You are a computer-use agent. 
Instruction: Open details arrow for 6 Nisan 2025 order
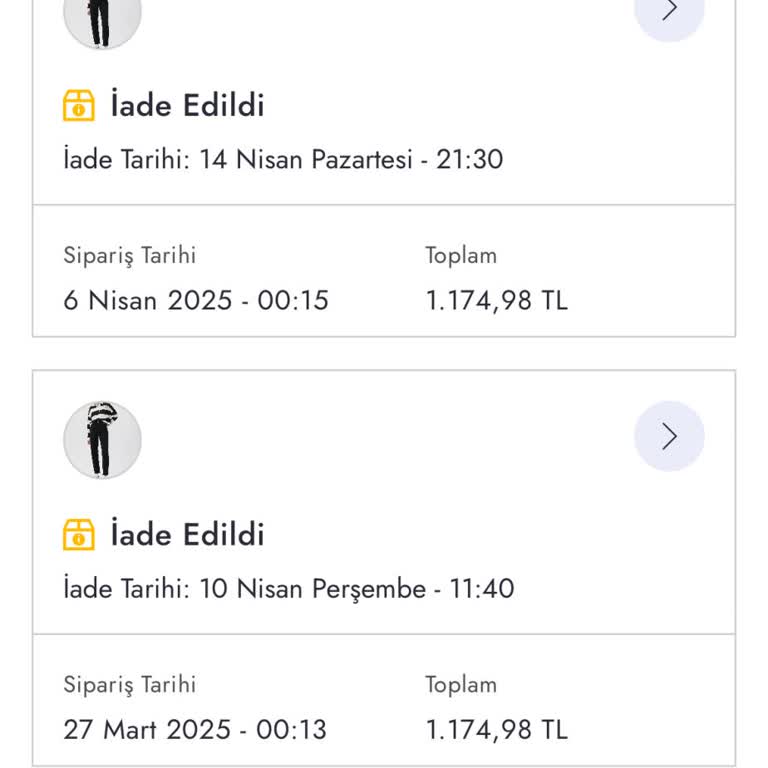669,10
